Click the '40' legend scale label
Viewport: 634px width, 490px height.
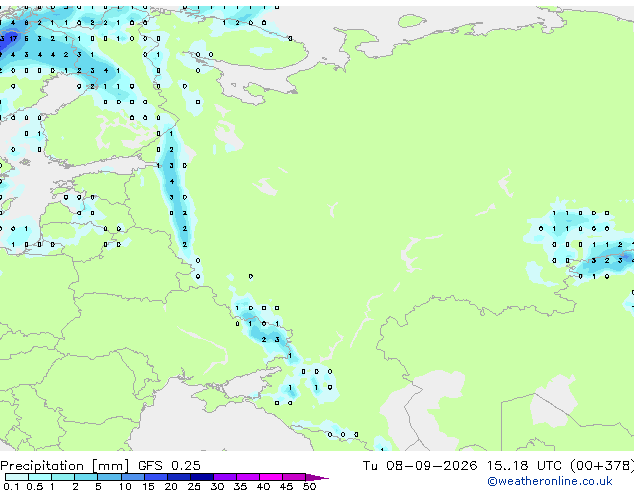[263, 486]
